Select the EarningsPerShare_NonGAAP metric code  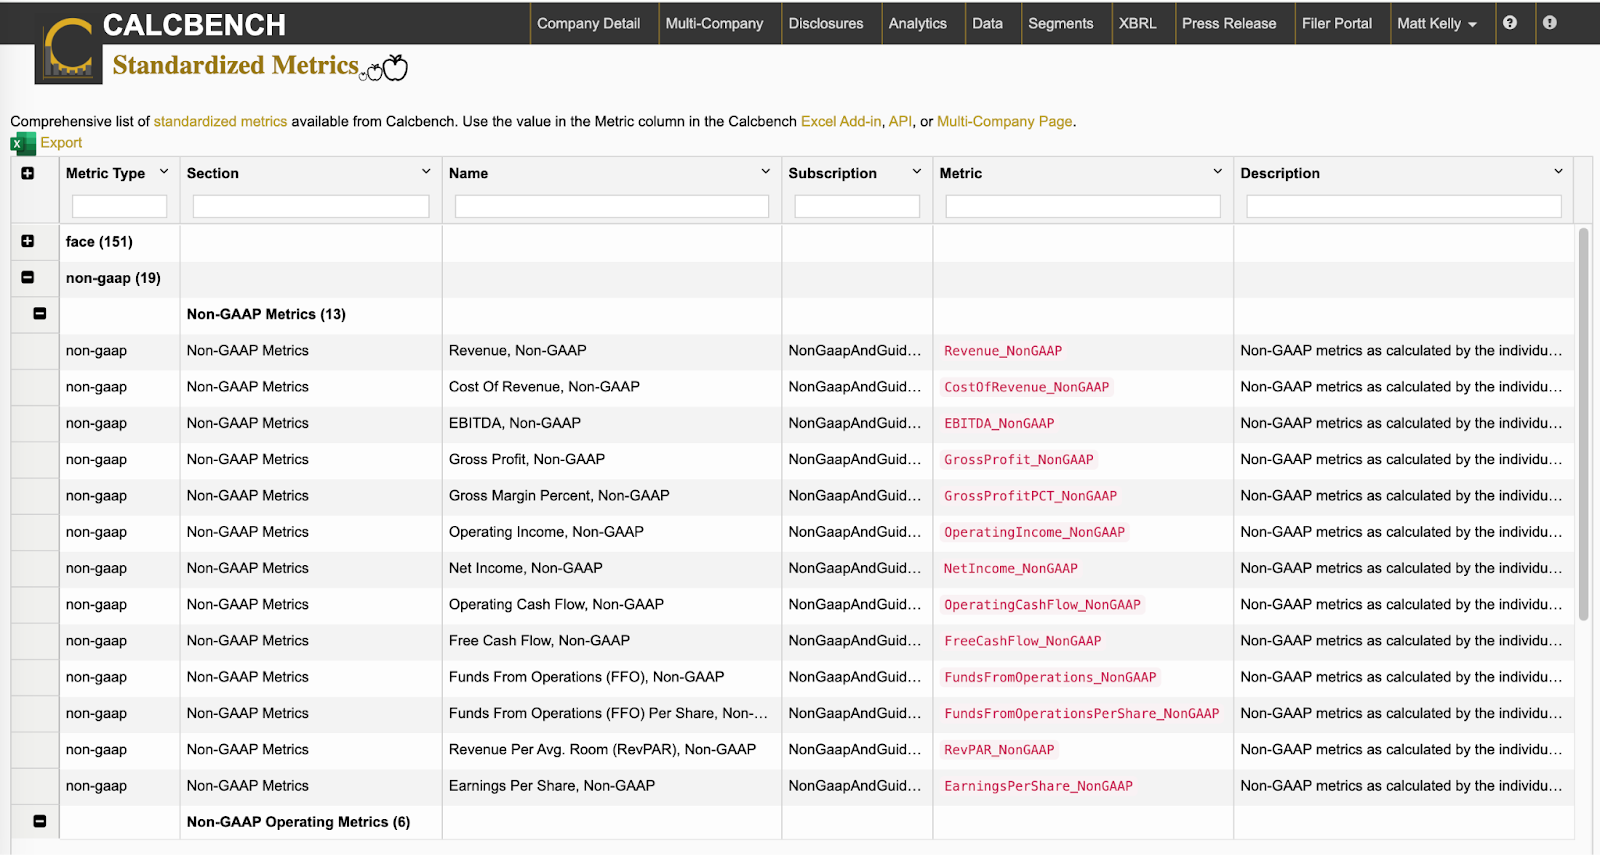point(1038,786)
